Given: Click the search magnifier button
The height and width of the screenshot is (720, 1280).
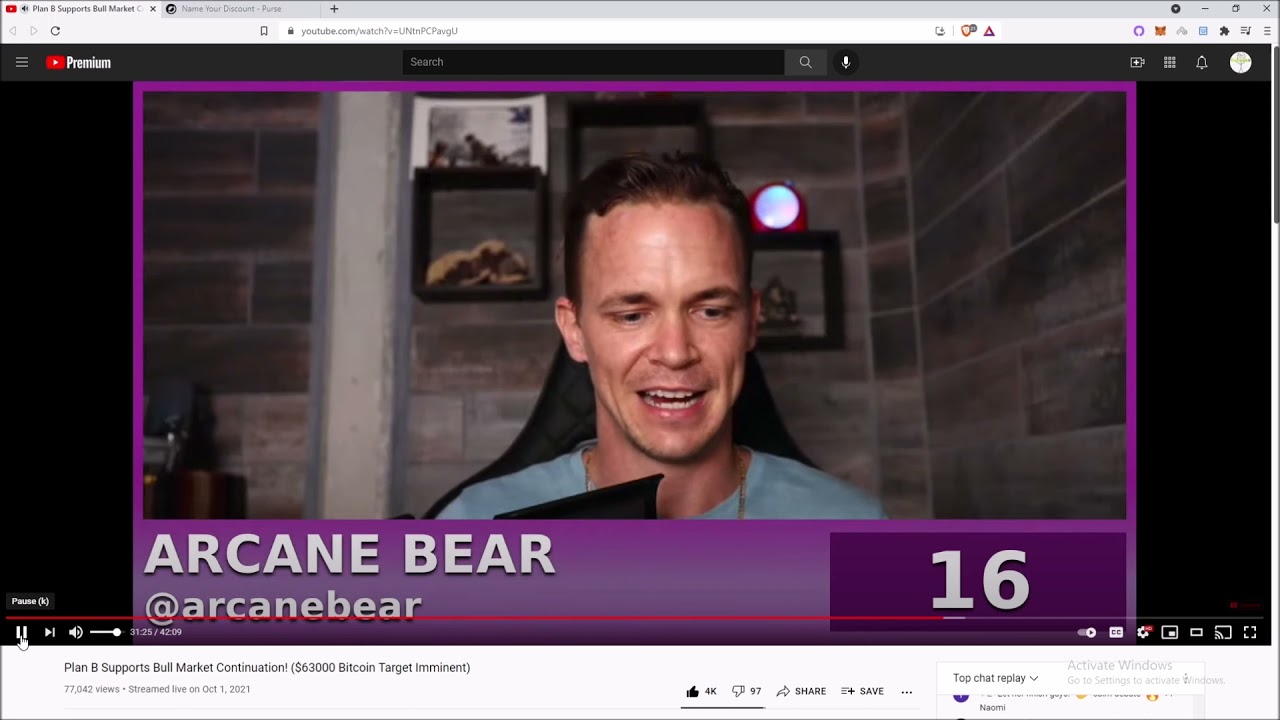Looking at the screenshot, I should click(x=805, y=62).
